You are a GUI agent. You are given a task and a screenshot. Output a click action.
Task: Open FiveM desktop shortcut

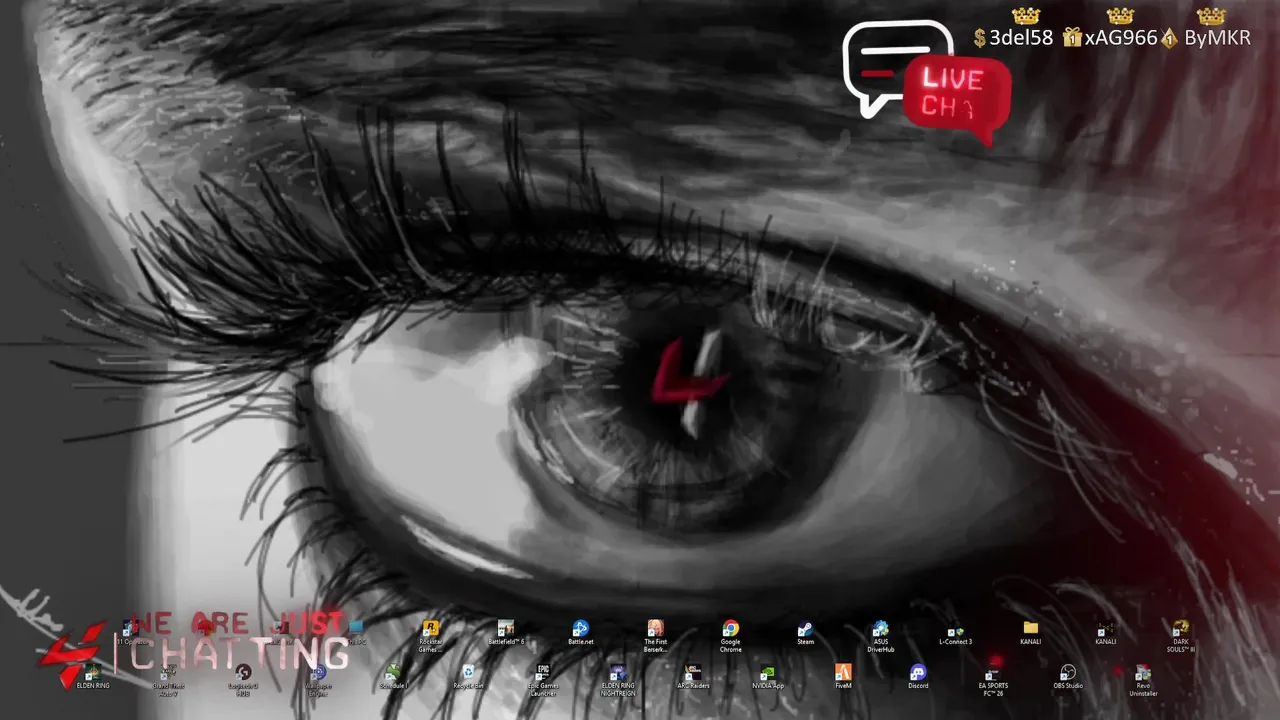pos(843,677)
